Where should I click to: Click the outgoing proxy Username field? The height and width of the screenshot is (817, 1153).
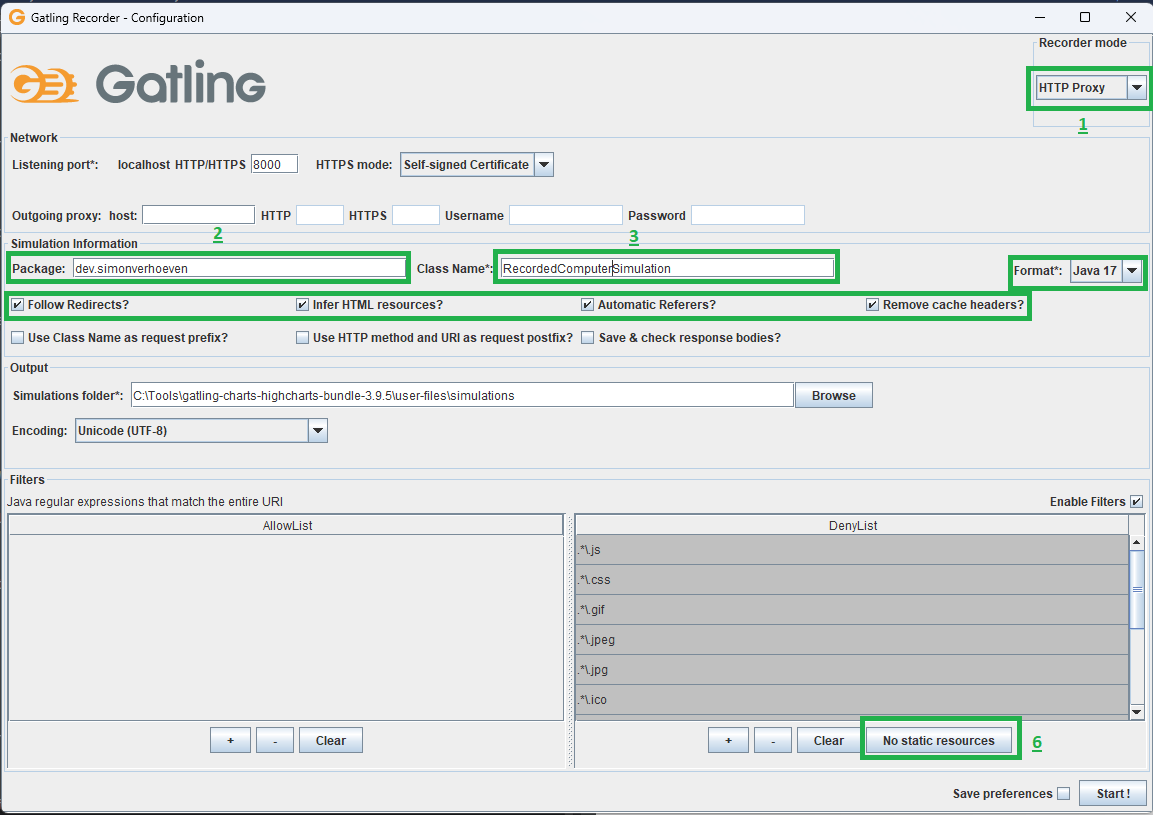565,215
